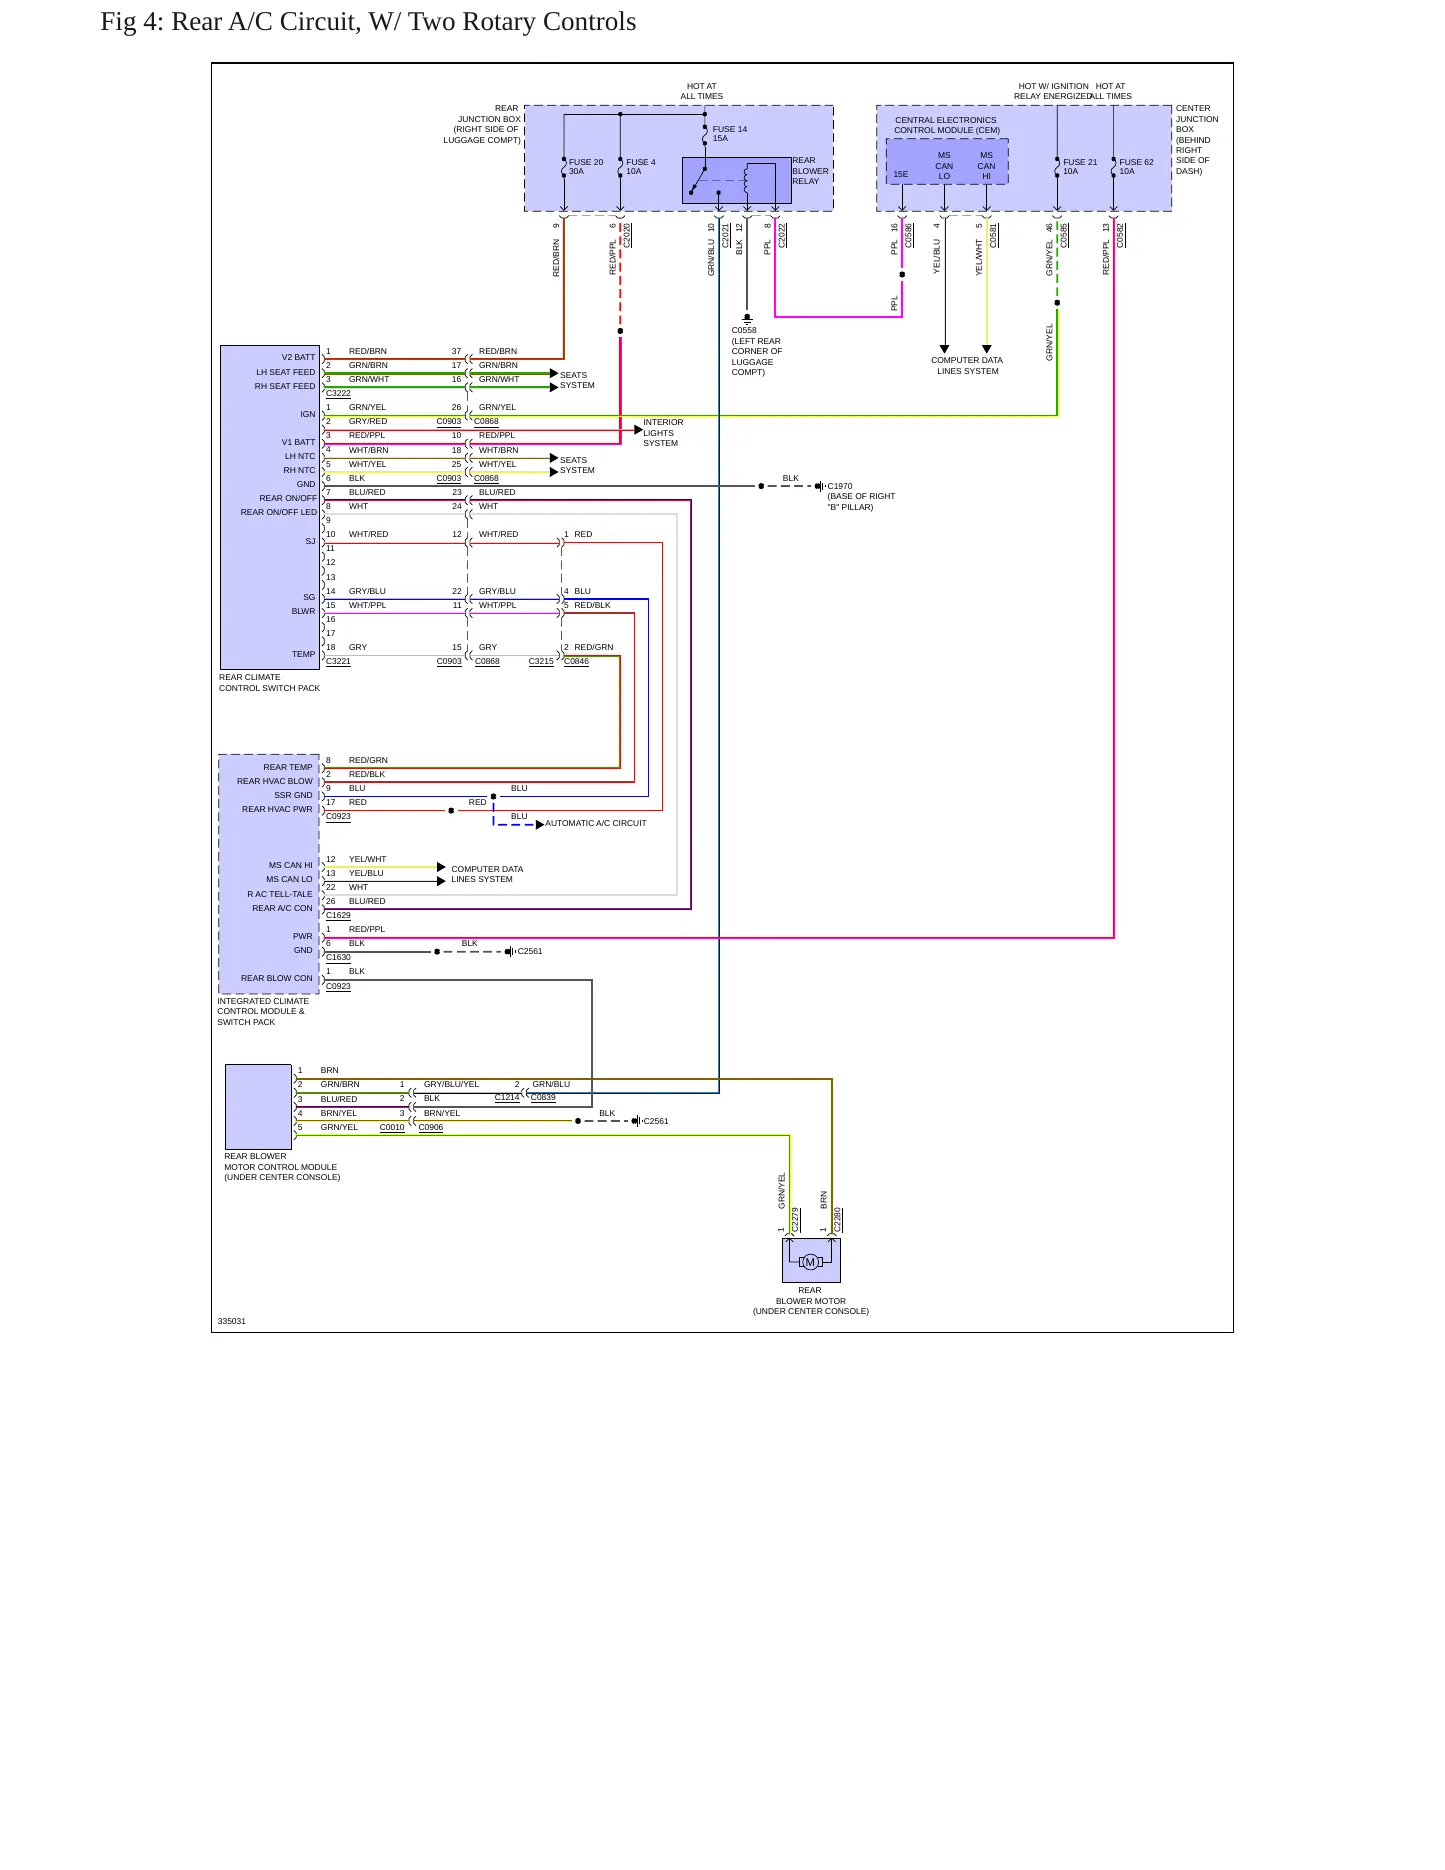Viewport: 1445px width, 1870px height.
Task: Click connector label 'C1630'
Action: (338, 958)
